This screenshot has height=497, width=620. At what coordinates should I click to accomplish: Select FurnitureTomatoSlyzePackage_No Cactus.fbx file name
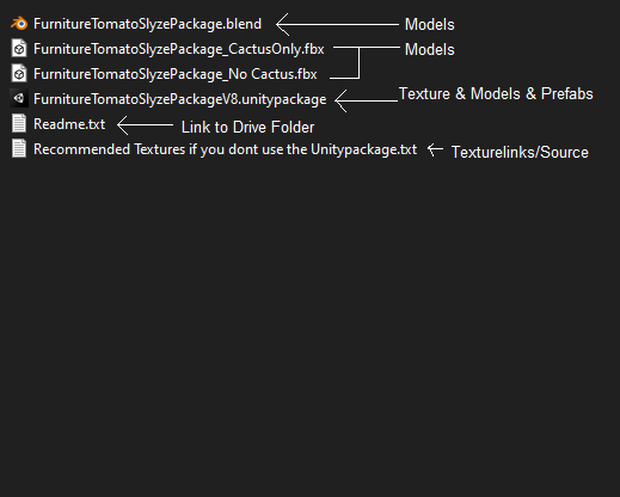pyautogui.click(x=175, y=74)
